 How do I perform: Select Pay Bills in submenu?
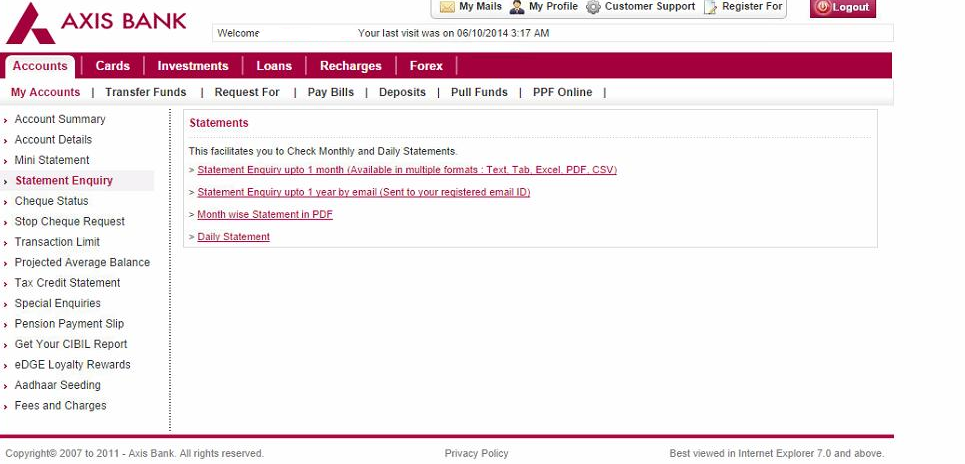coord(330,92)
